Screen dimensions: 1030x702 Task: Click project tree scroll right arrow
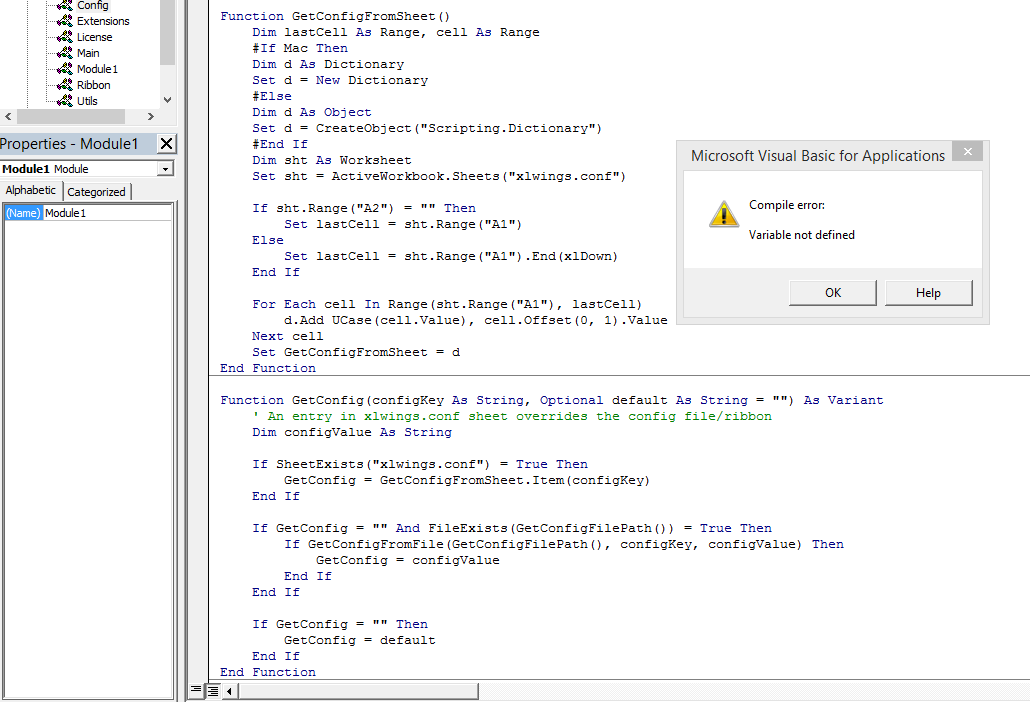pyautogui.click(x=151, y=116)
